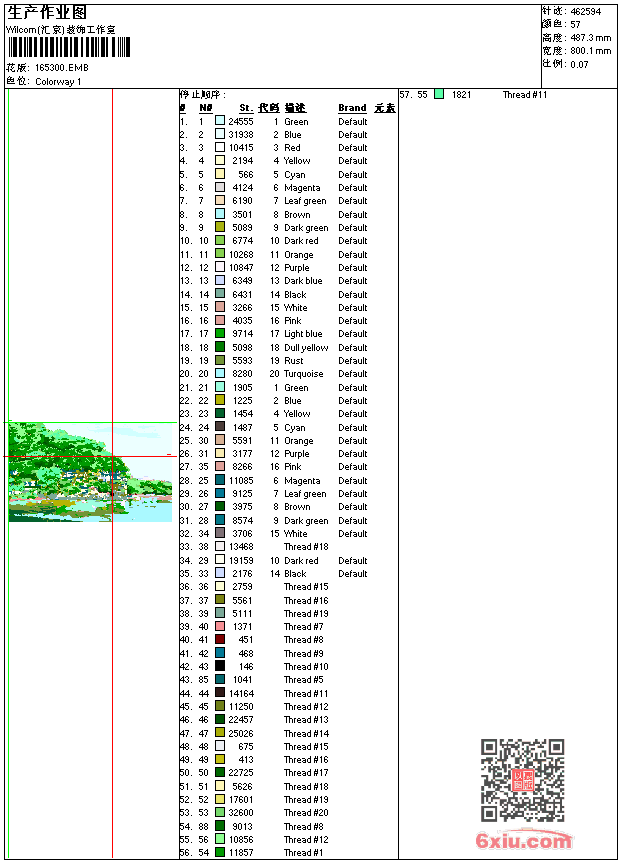Image resolution: width=620 pixels, height=860 pixels.
Task: Select the total stitch count 462594
Action: [585, 12]
